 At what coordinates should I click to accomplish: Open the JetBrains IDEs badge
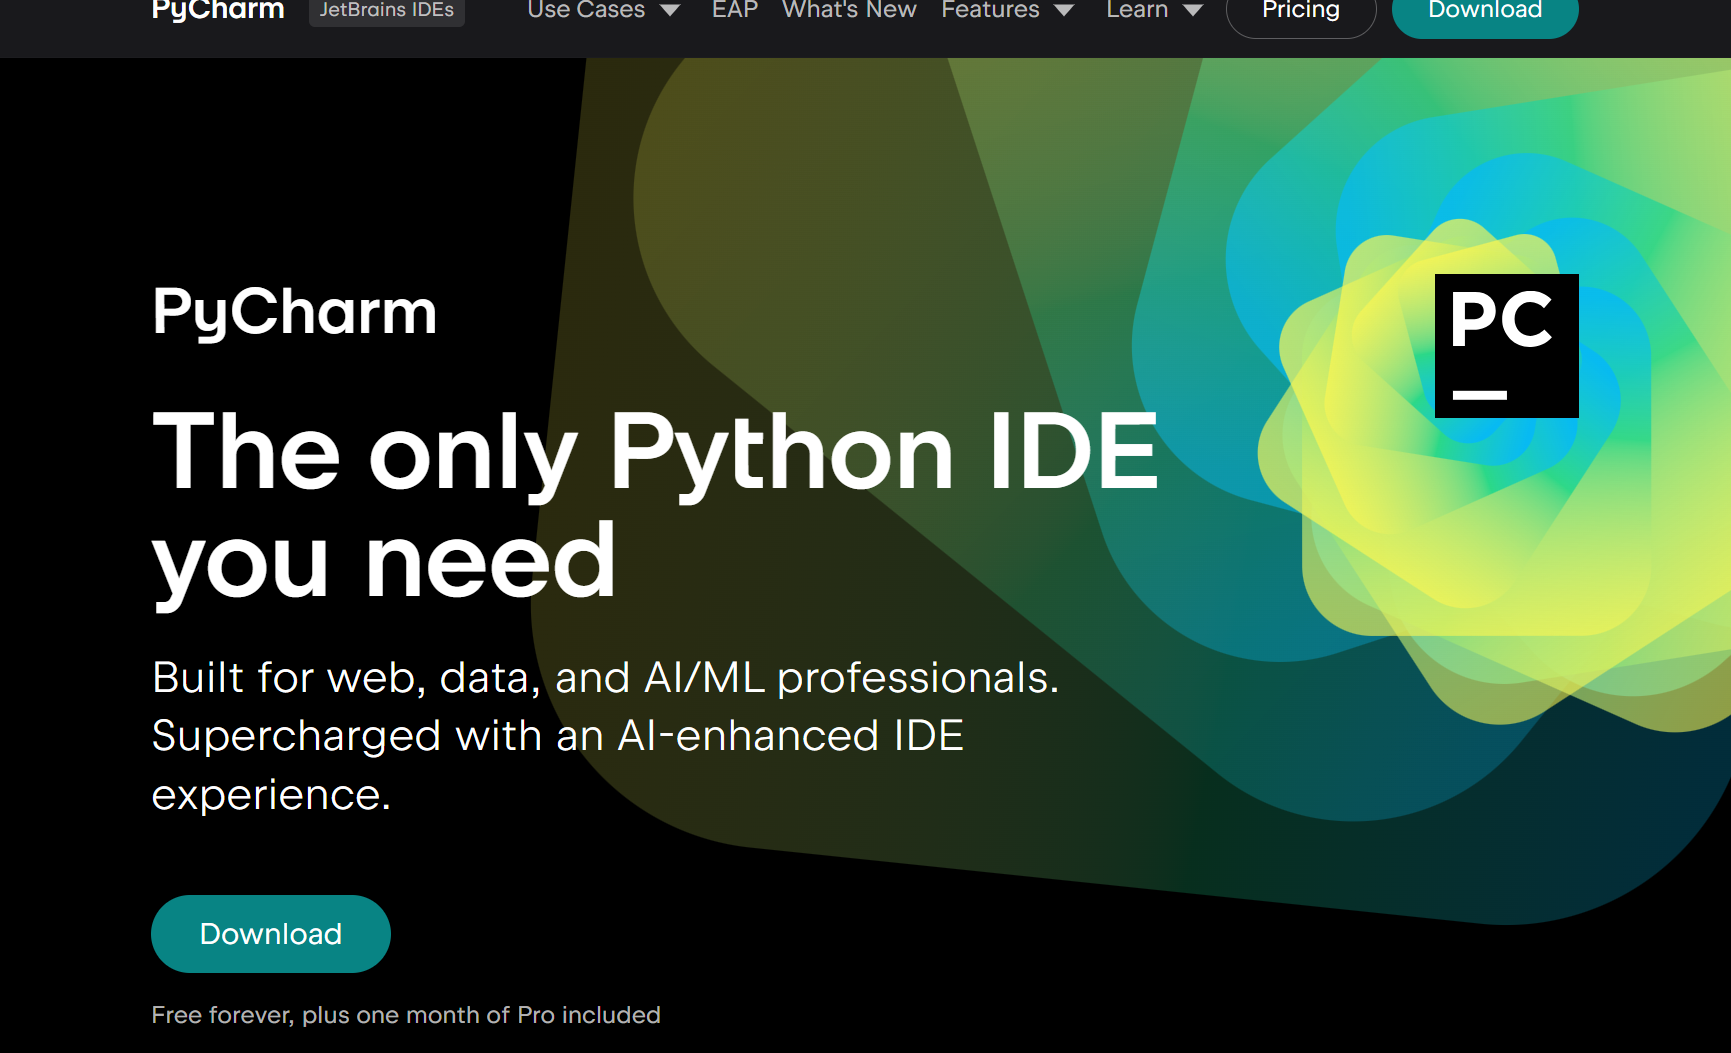[386, 11]
